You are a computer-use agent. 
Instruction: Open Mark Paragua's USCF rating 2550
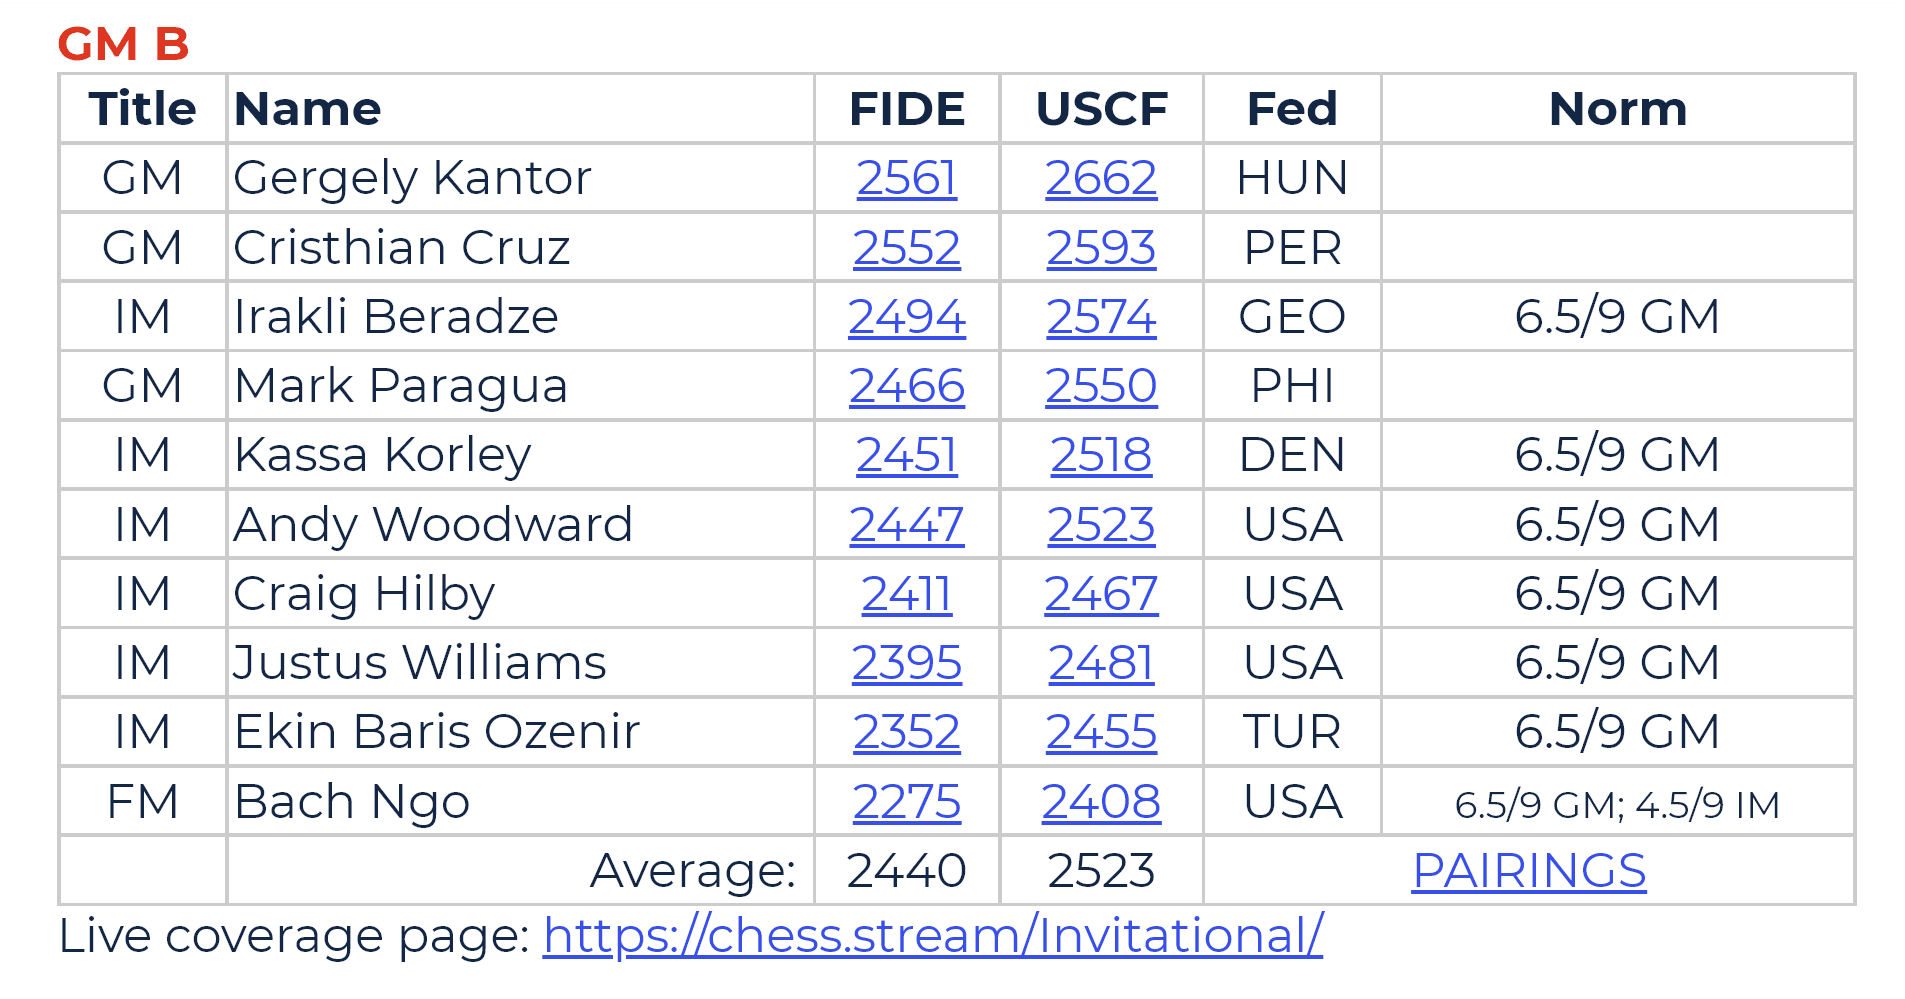click(1101, 385)
